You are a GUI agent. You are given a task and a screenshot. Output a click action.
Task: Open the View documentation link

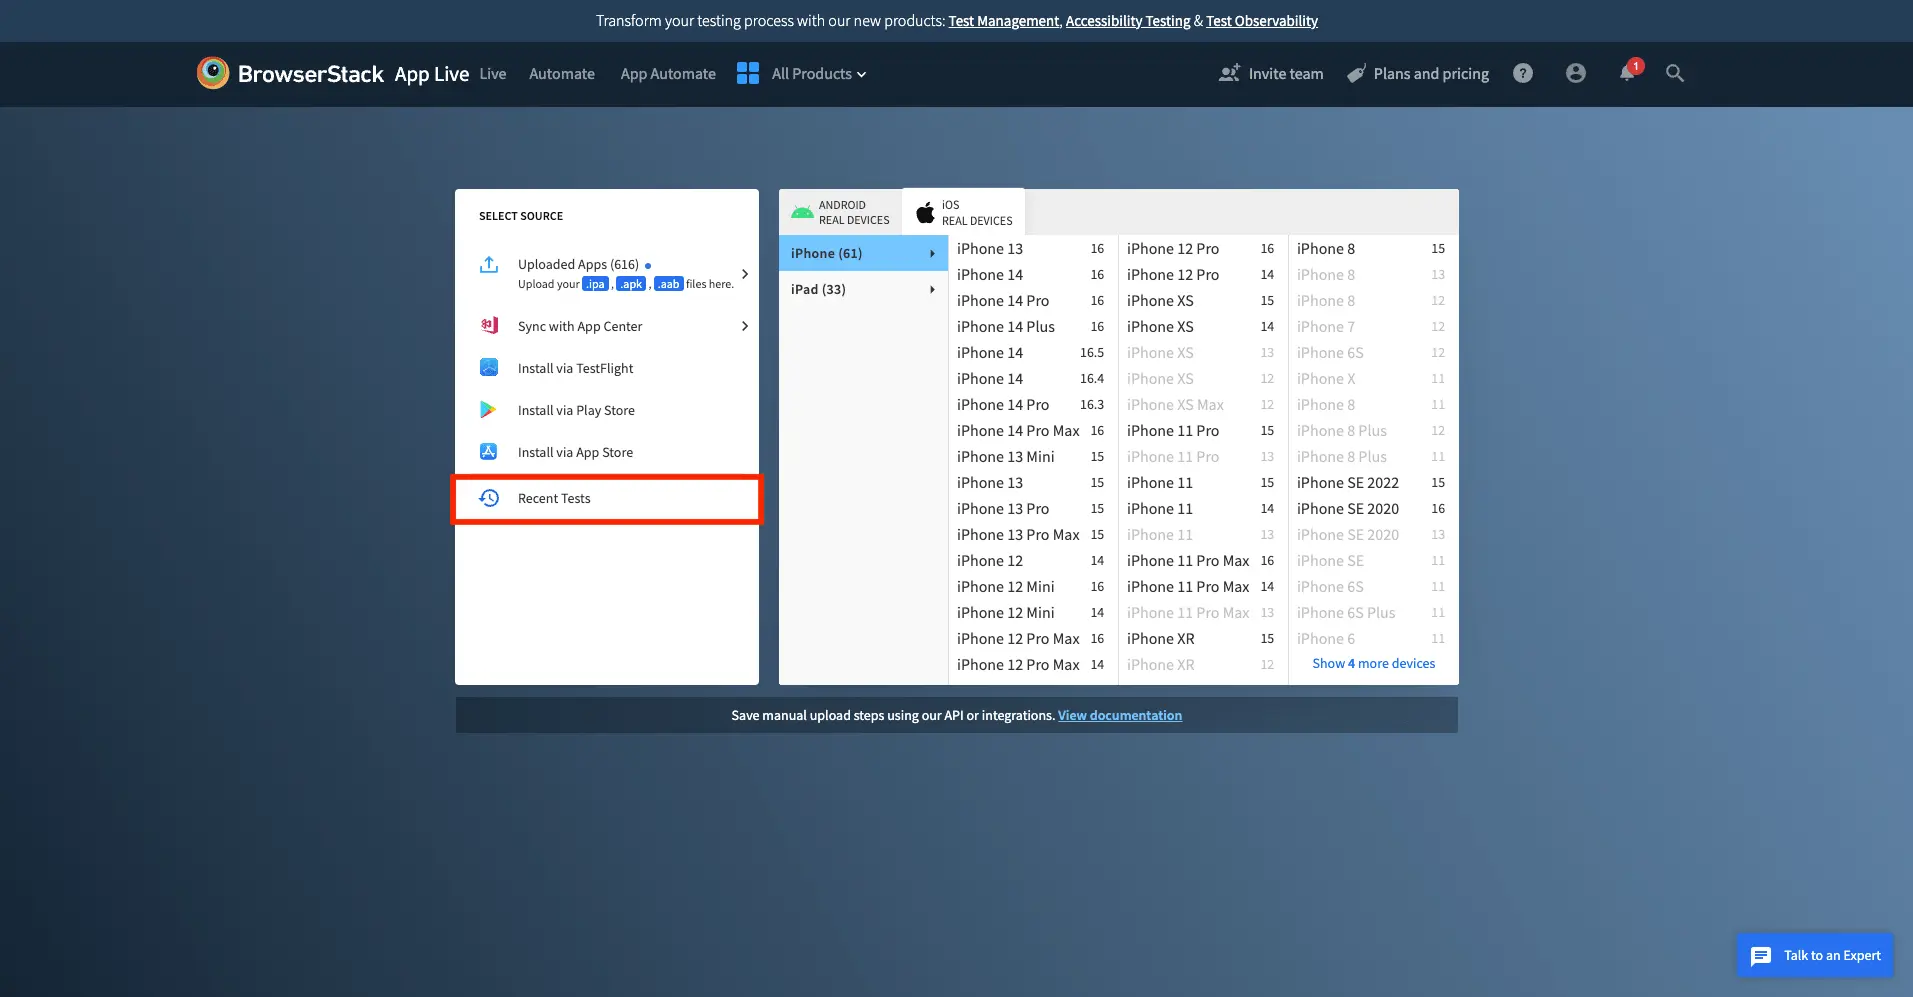point(1119,716)
